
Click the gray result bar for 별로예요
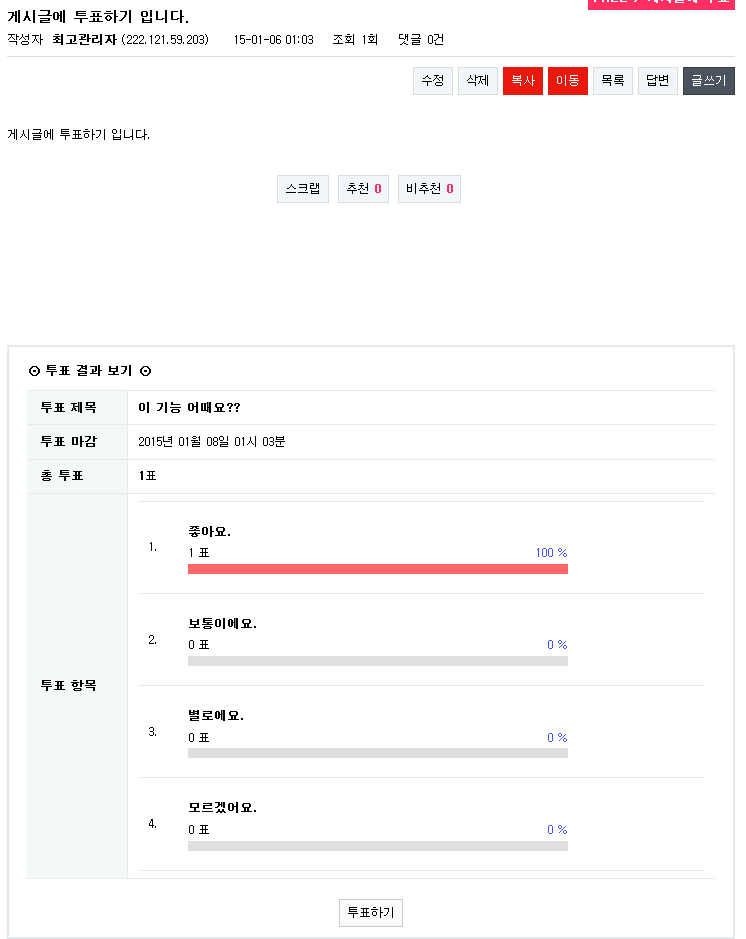[377, 753]
